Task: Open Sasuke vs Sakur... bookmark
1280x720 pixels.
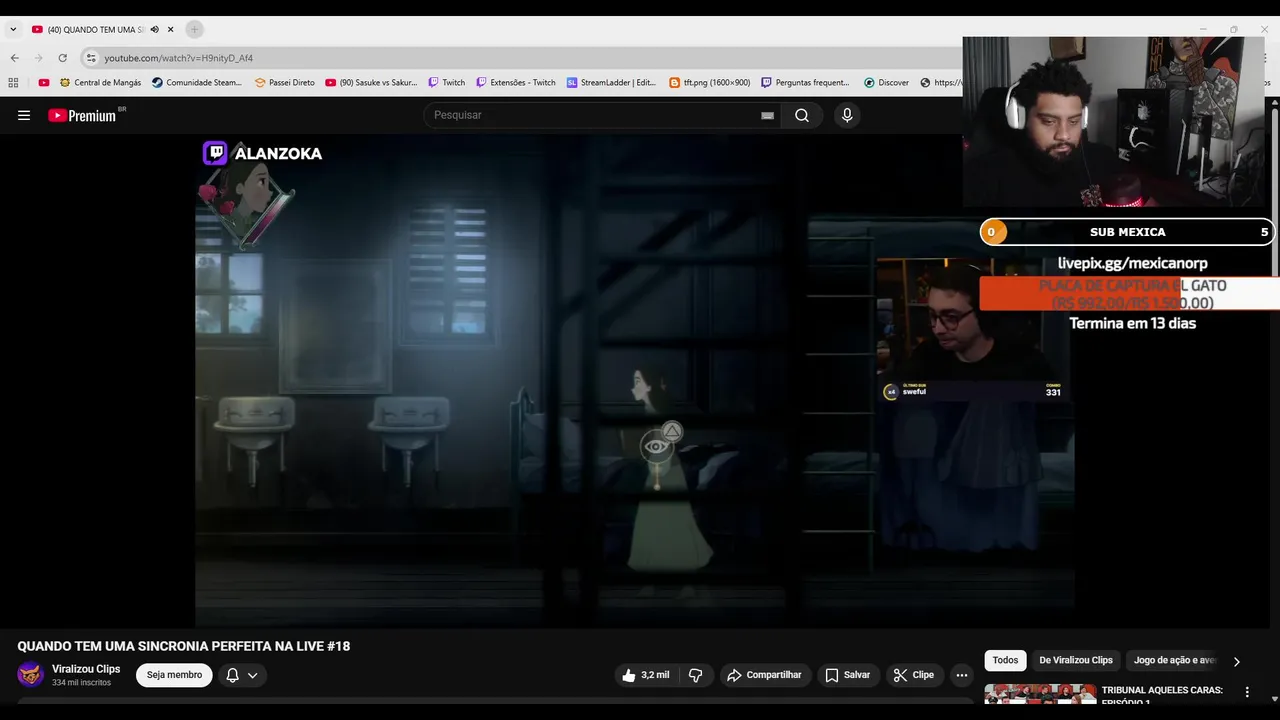Action: (x=371, y=83)
